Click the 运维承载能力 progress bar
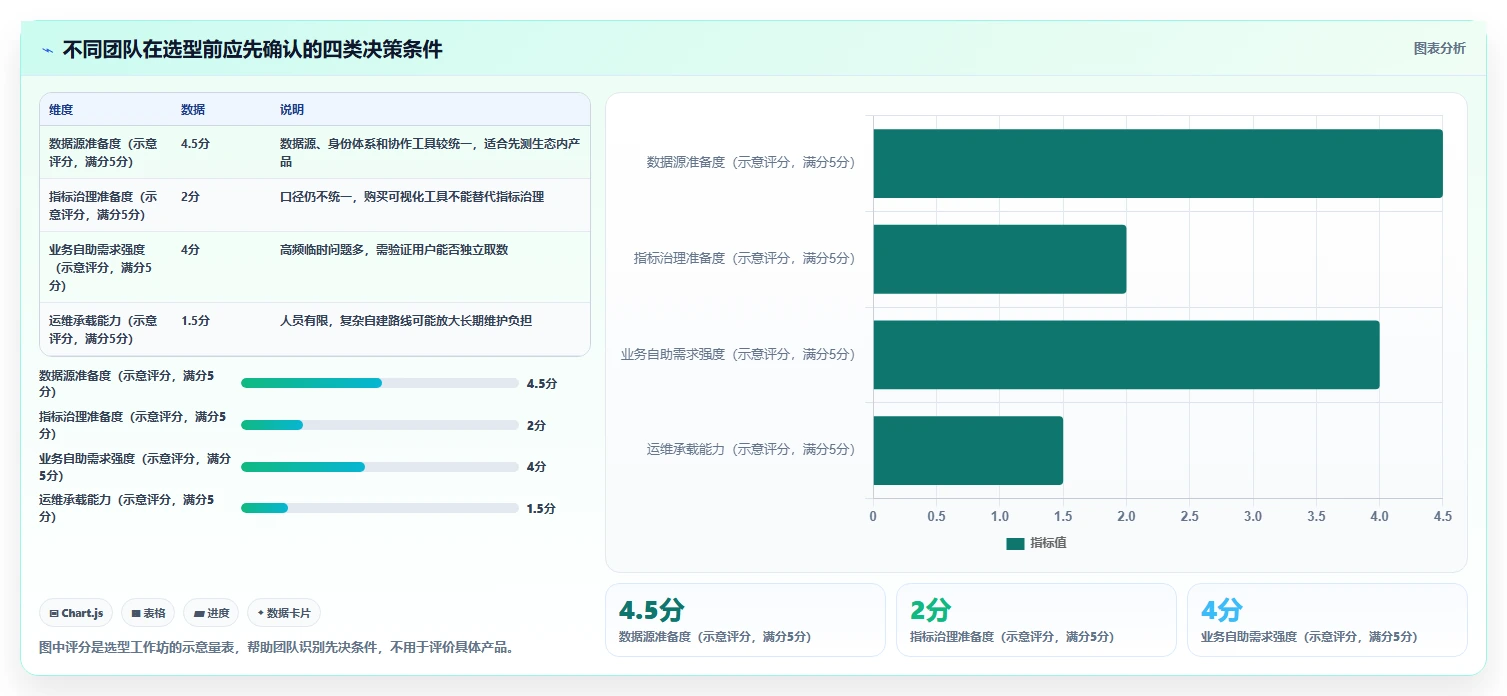 tap(379, 508)
